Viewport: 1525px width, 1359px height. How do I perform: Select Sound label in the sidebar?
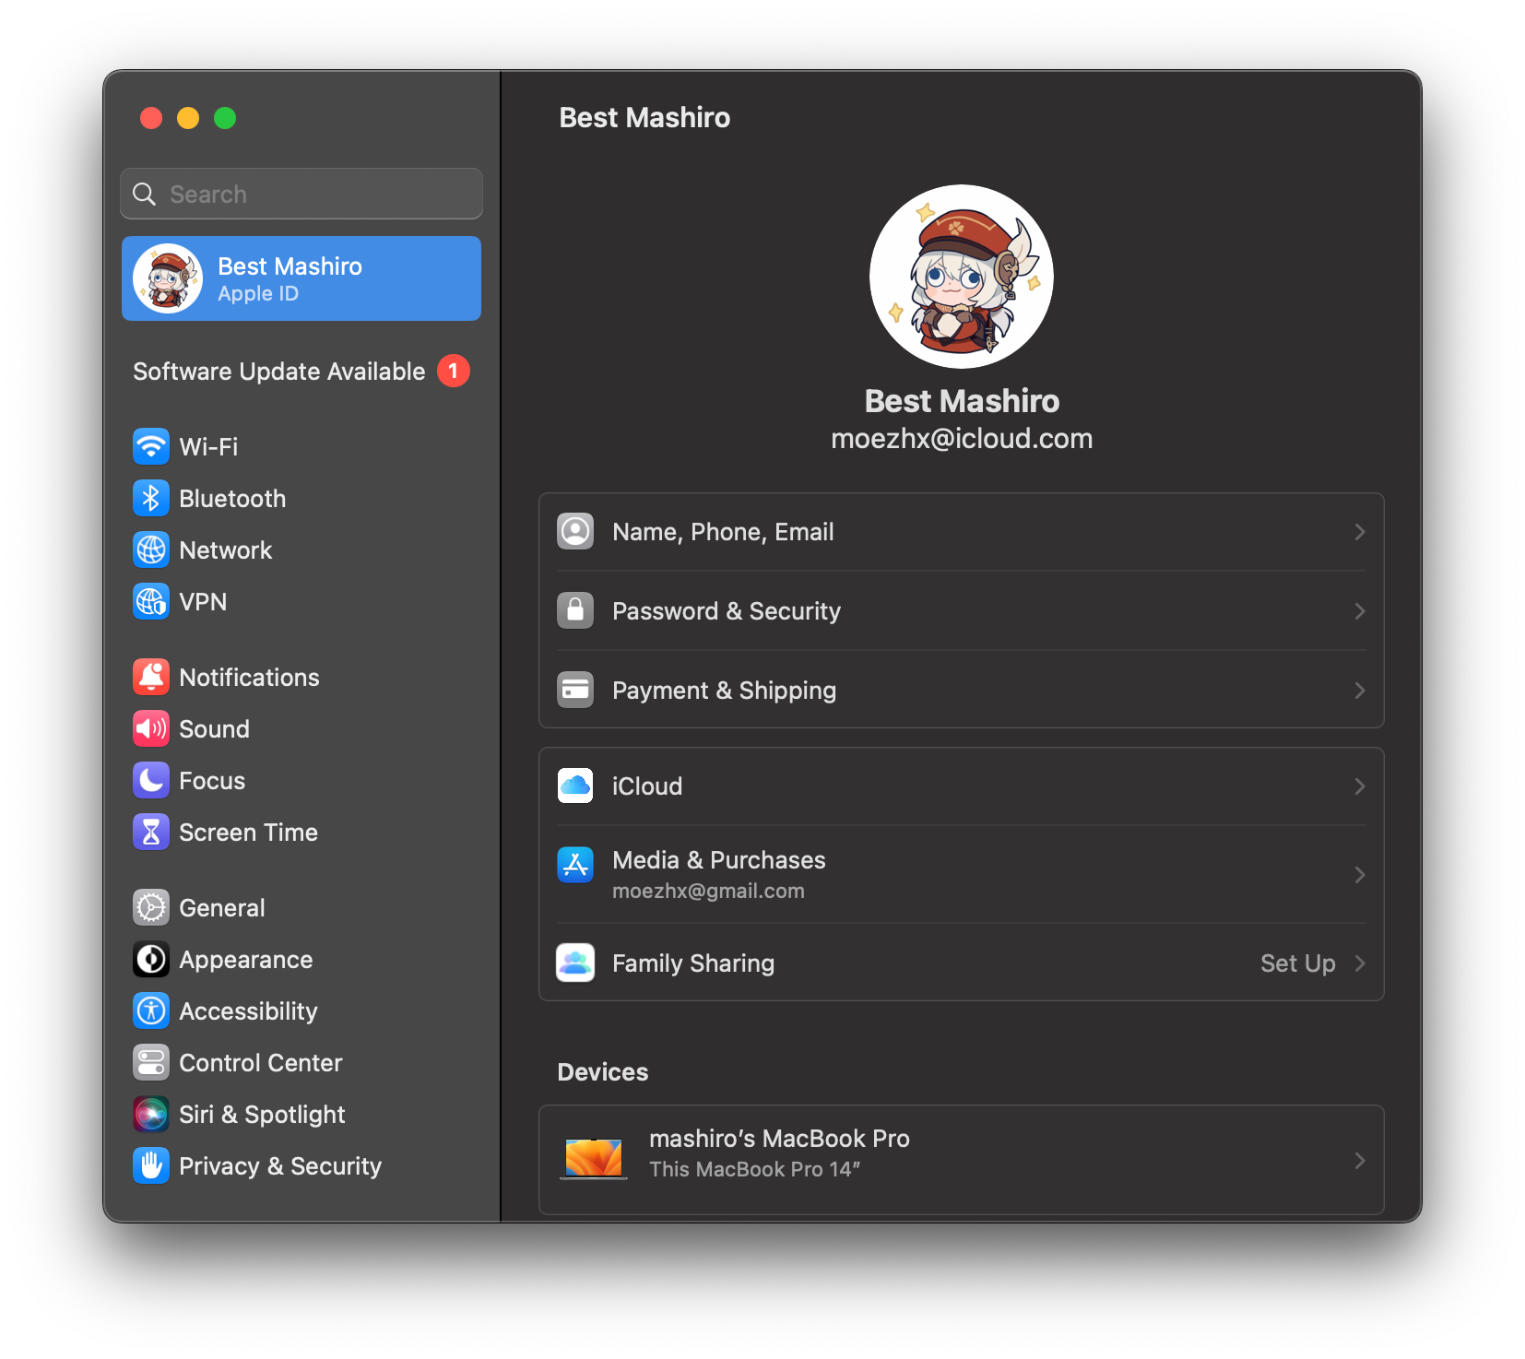tap(214, 729)
